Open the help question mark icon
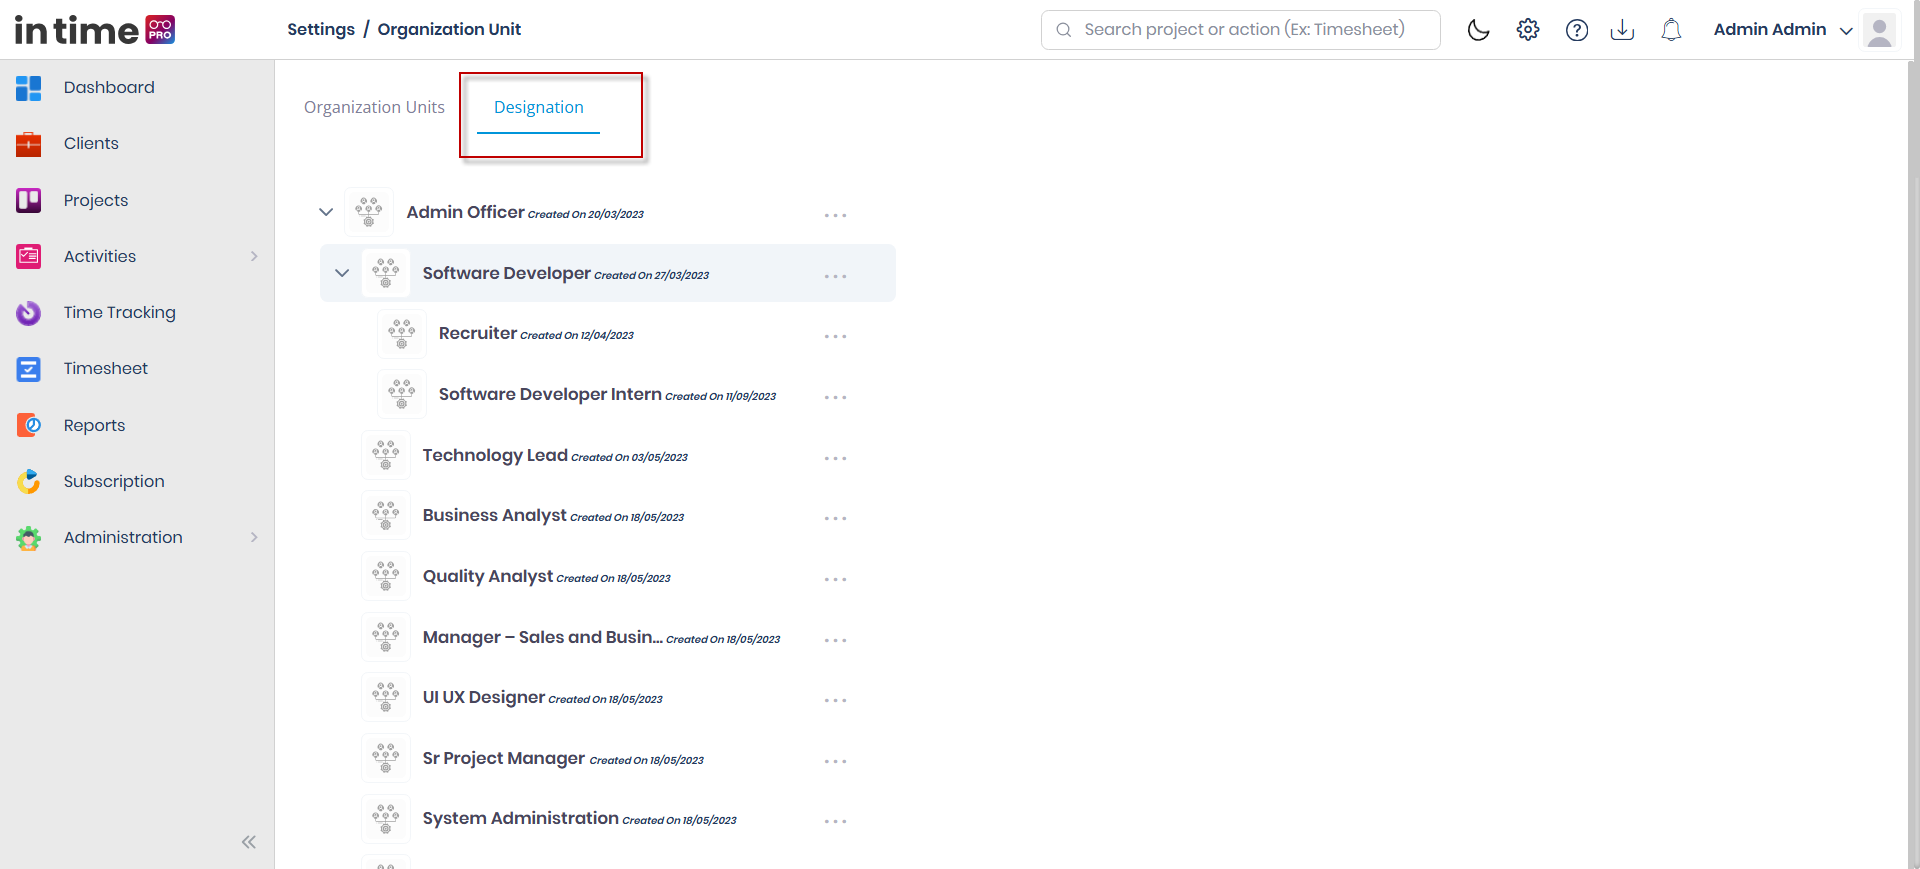The image size is (1920, 869). [1577, 30]
